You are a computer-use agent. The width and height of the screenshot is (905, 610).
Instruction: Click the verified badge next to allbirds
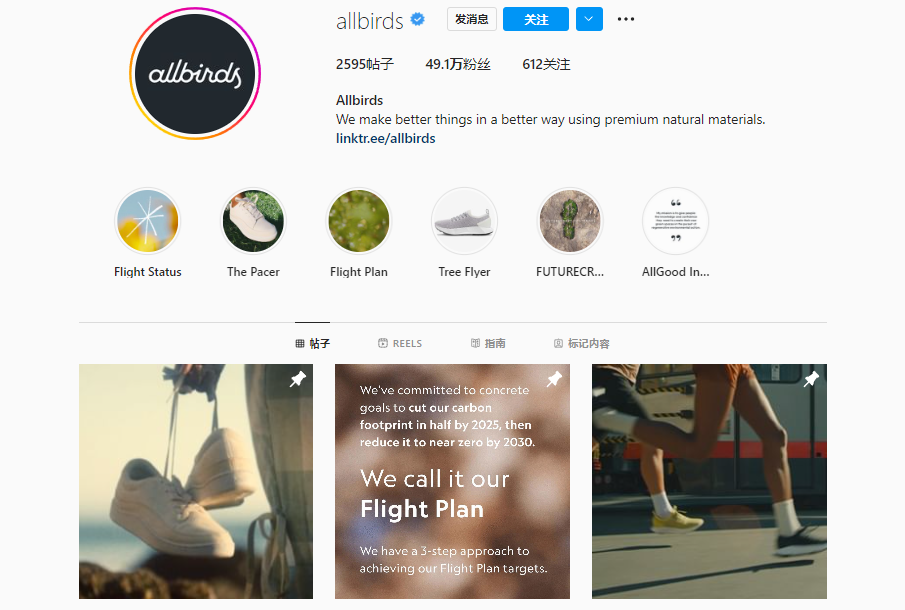pyautogui.click(x=417, y=20)
